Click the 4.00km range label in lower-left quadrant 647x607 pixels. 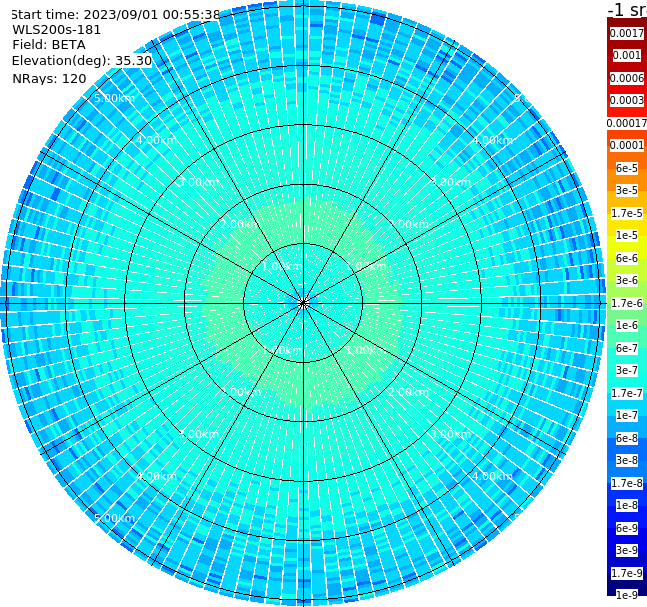156,476
